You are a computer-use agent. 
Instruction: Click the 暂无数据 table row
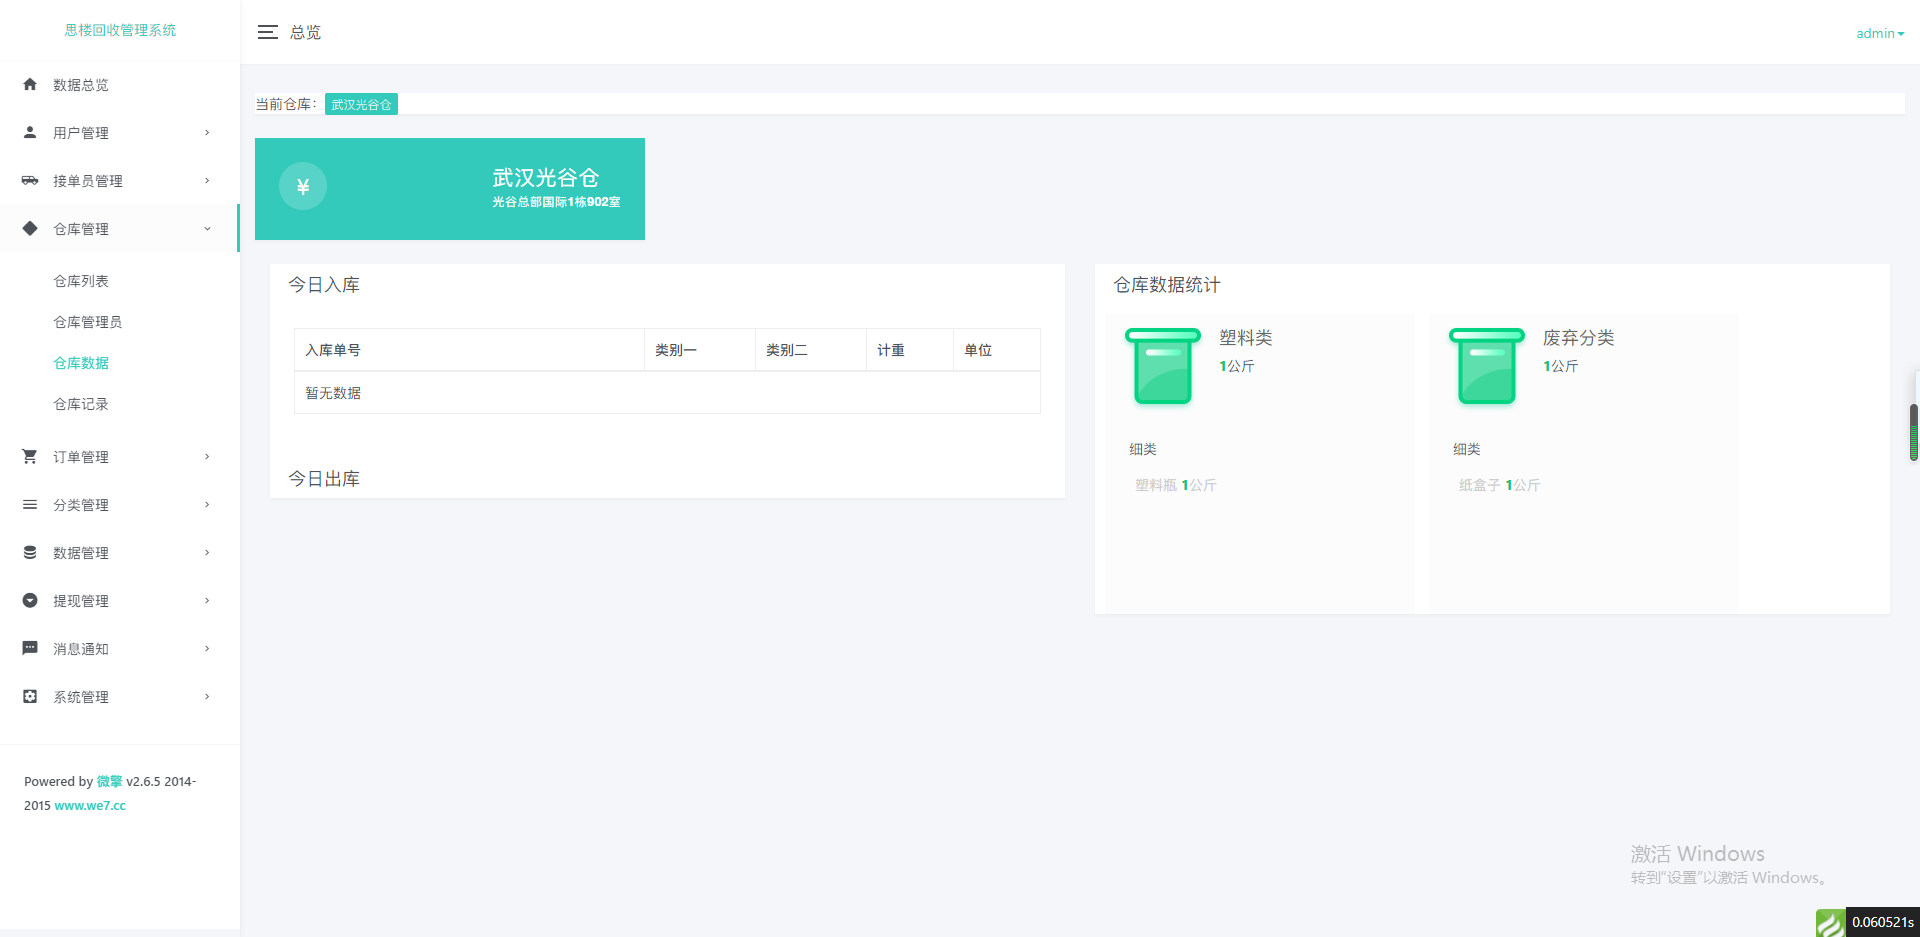point(667,393)
